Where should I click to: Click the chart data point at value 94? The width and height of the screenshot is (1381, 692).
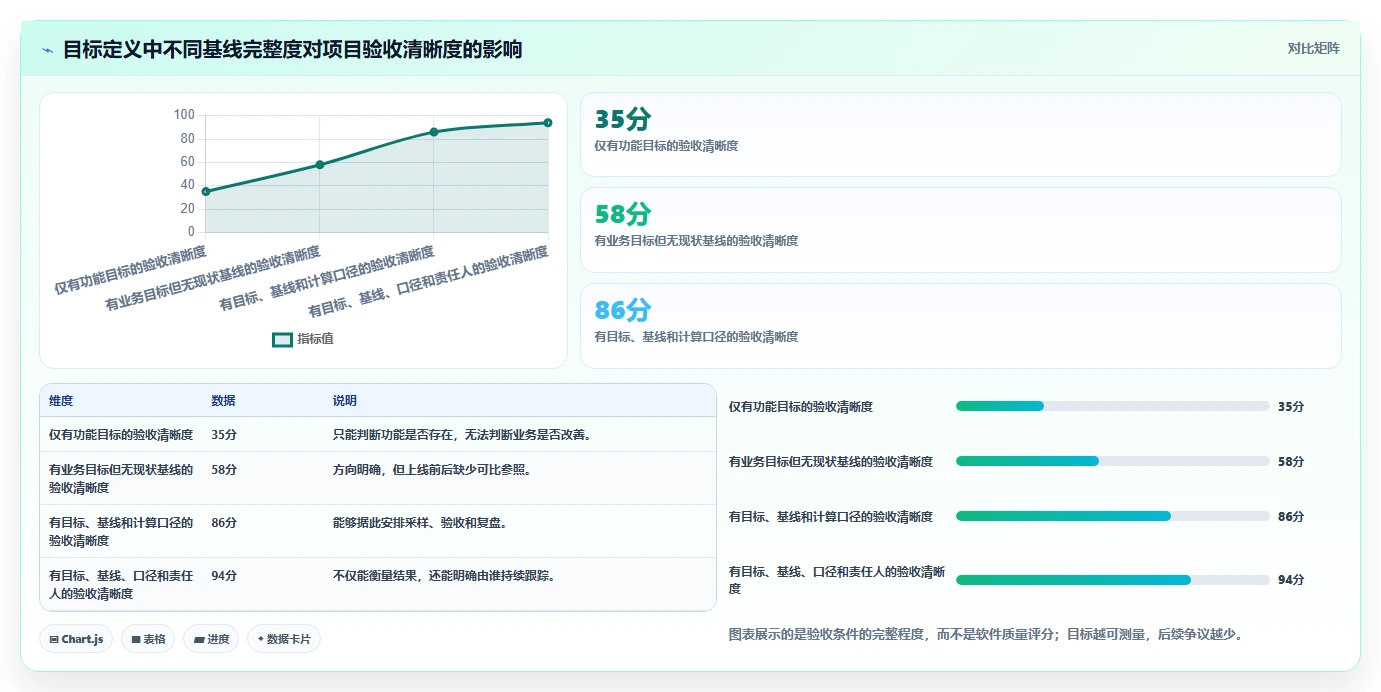548,123
